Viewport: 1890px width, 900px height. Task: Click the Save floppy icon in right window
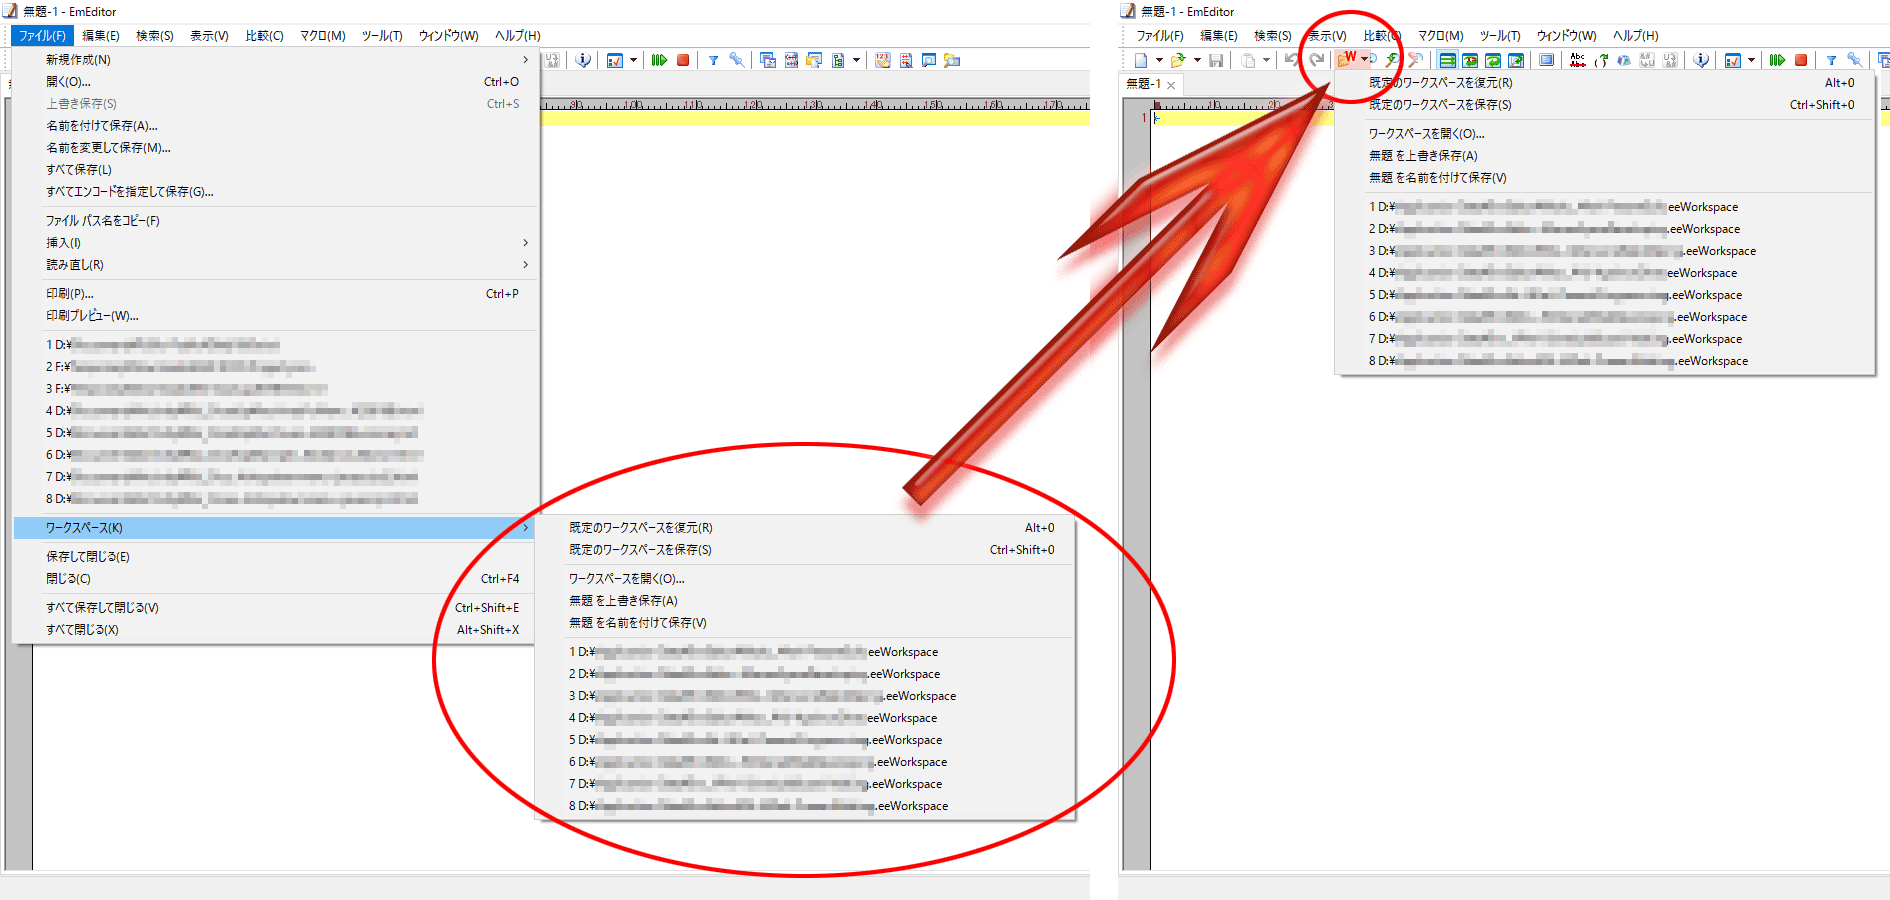pyautogui.click(x=1216, y=60)
